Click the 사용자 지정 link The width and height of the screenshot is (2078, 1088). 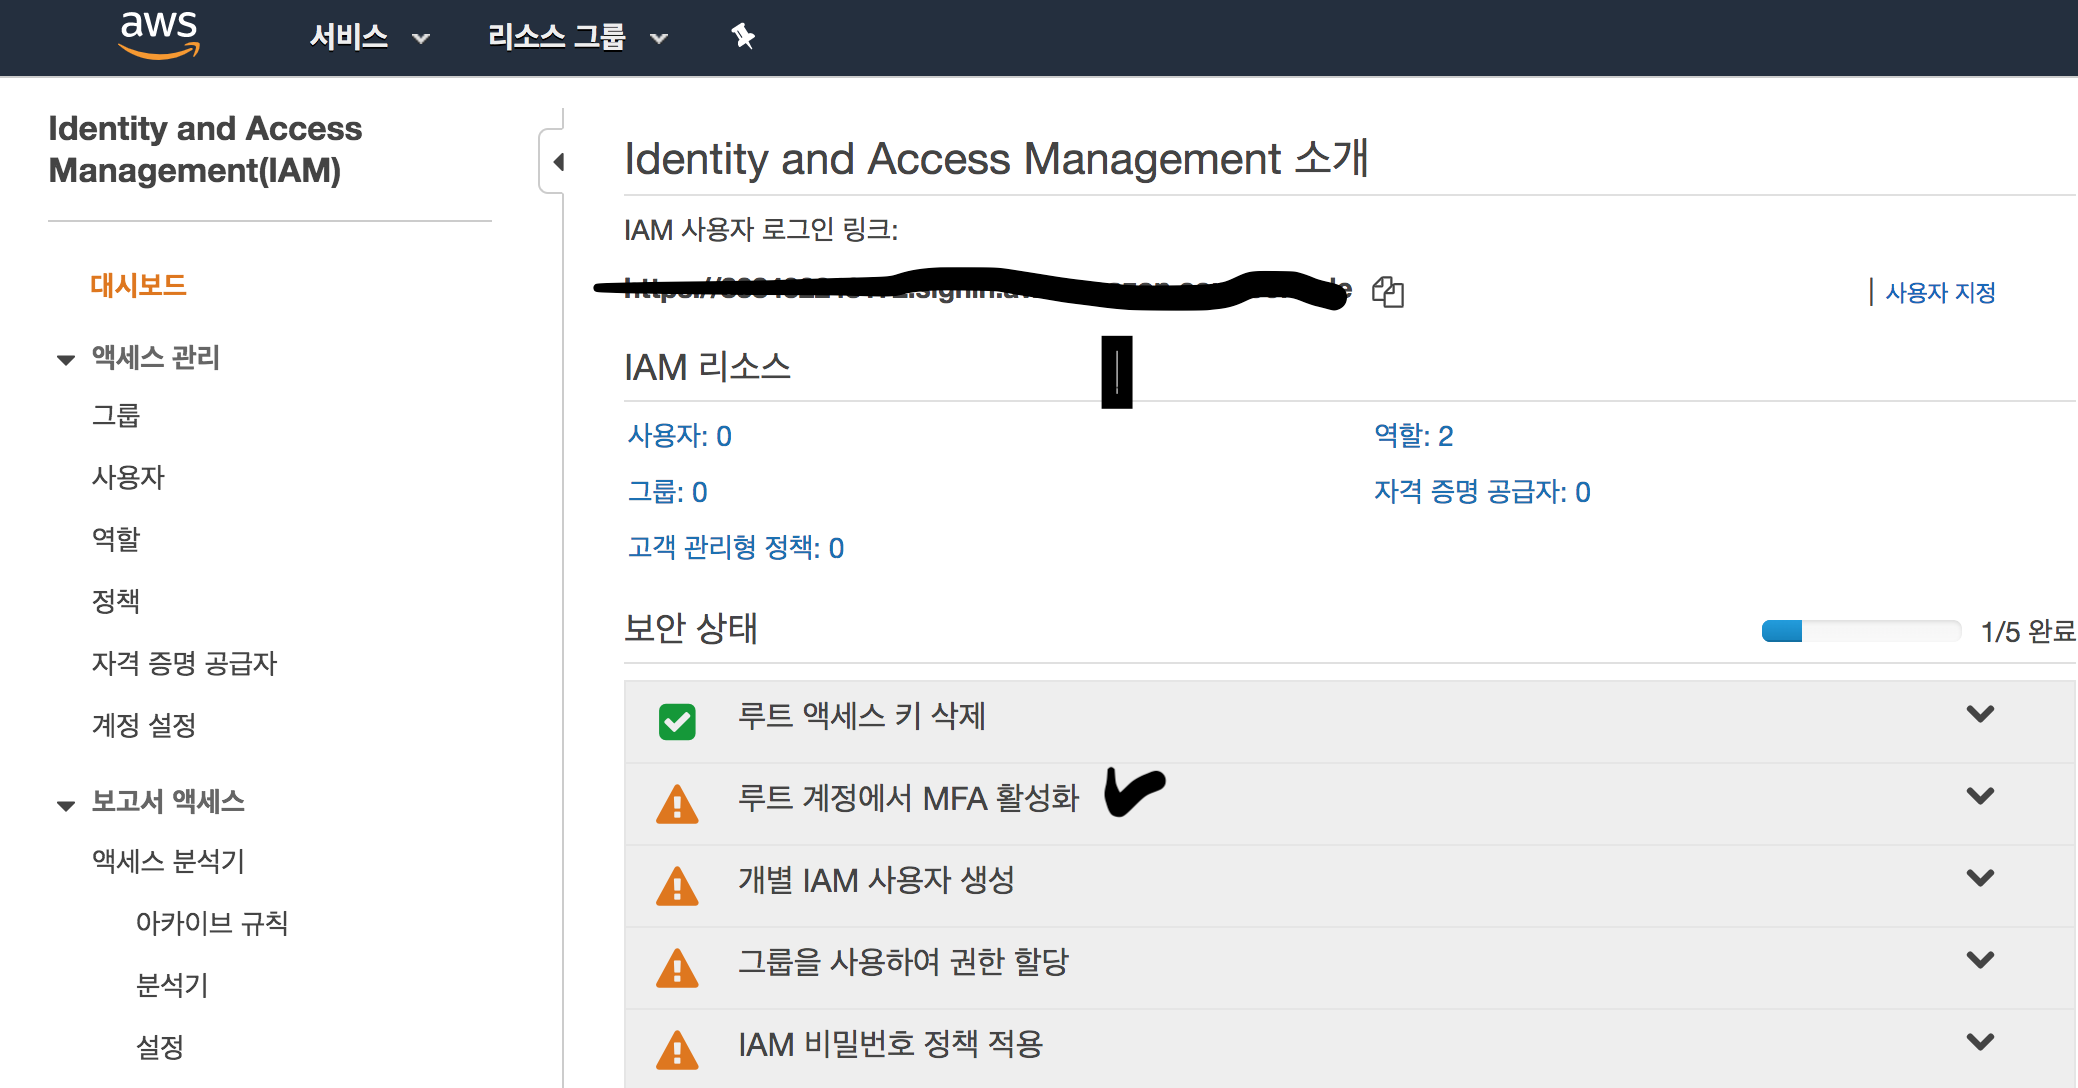click(1940, 292)
